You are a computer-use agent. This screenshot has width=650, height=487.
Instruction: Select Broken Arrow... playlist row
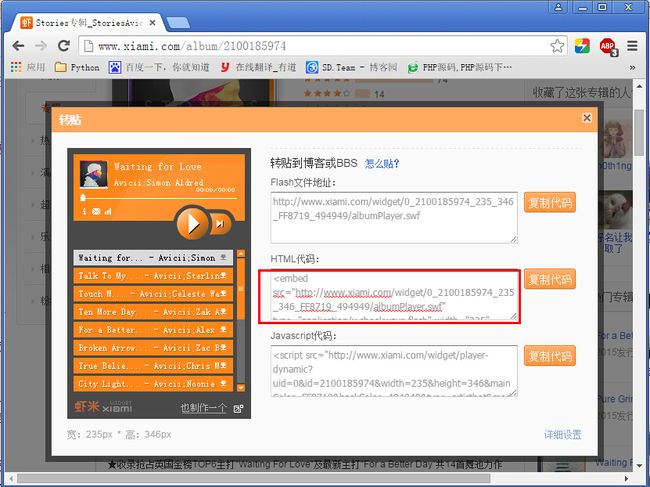[153, 348]
